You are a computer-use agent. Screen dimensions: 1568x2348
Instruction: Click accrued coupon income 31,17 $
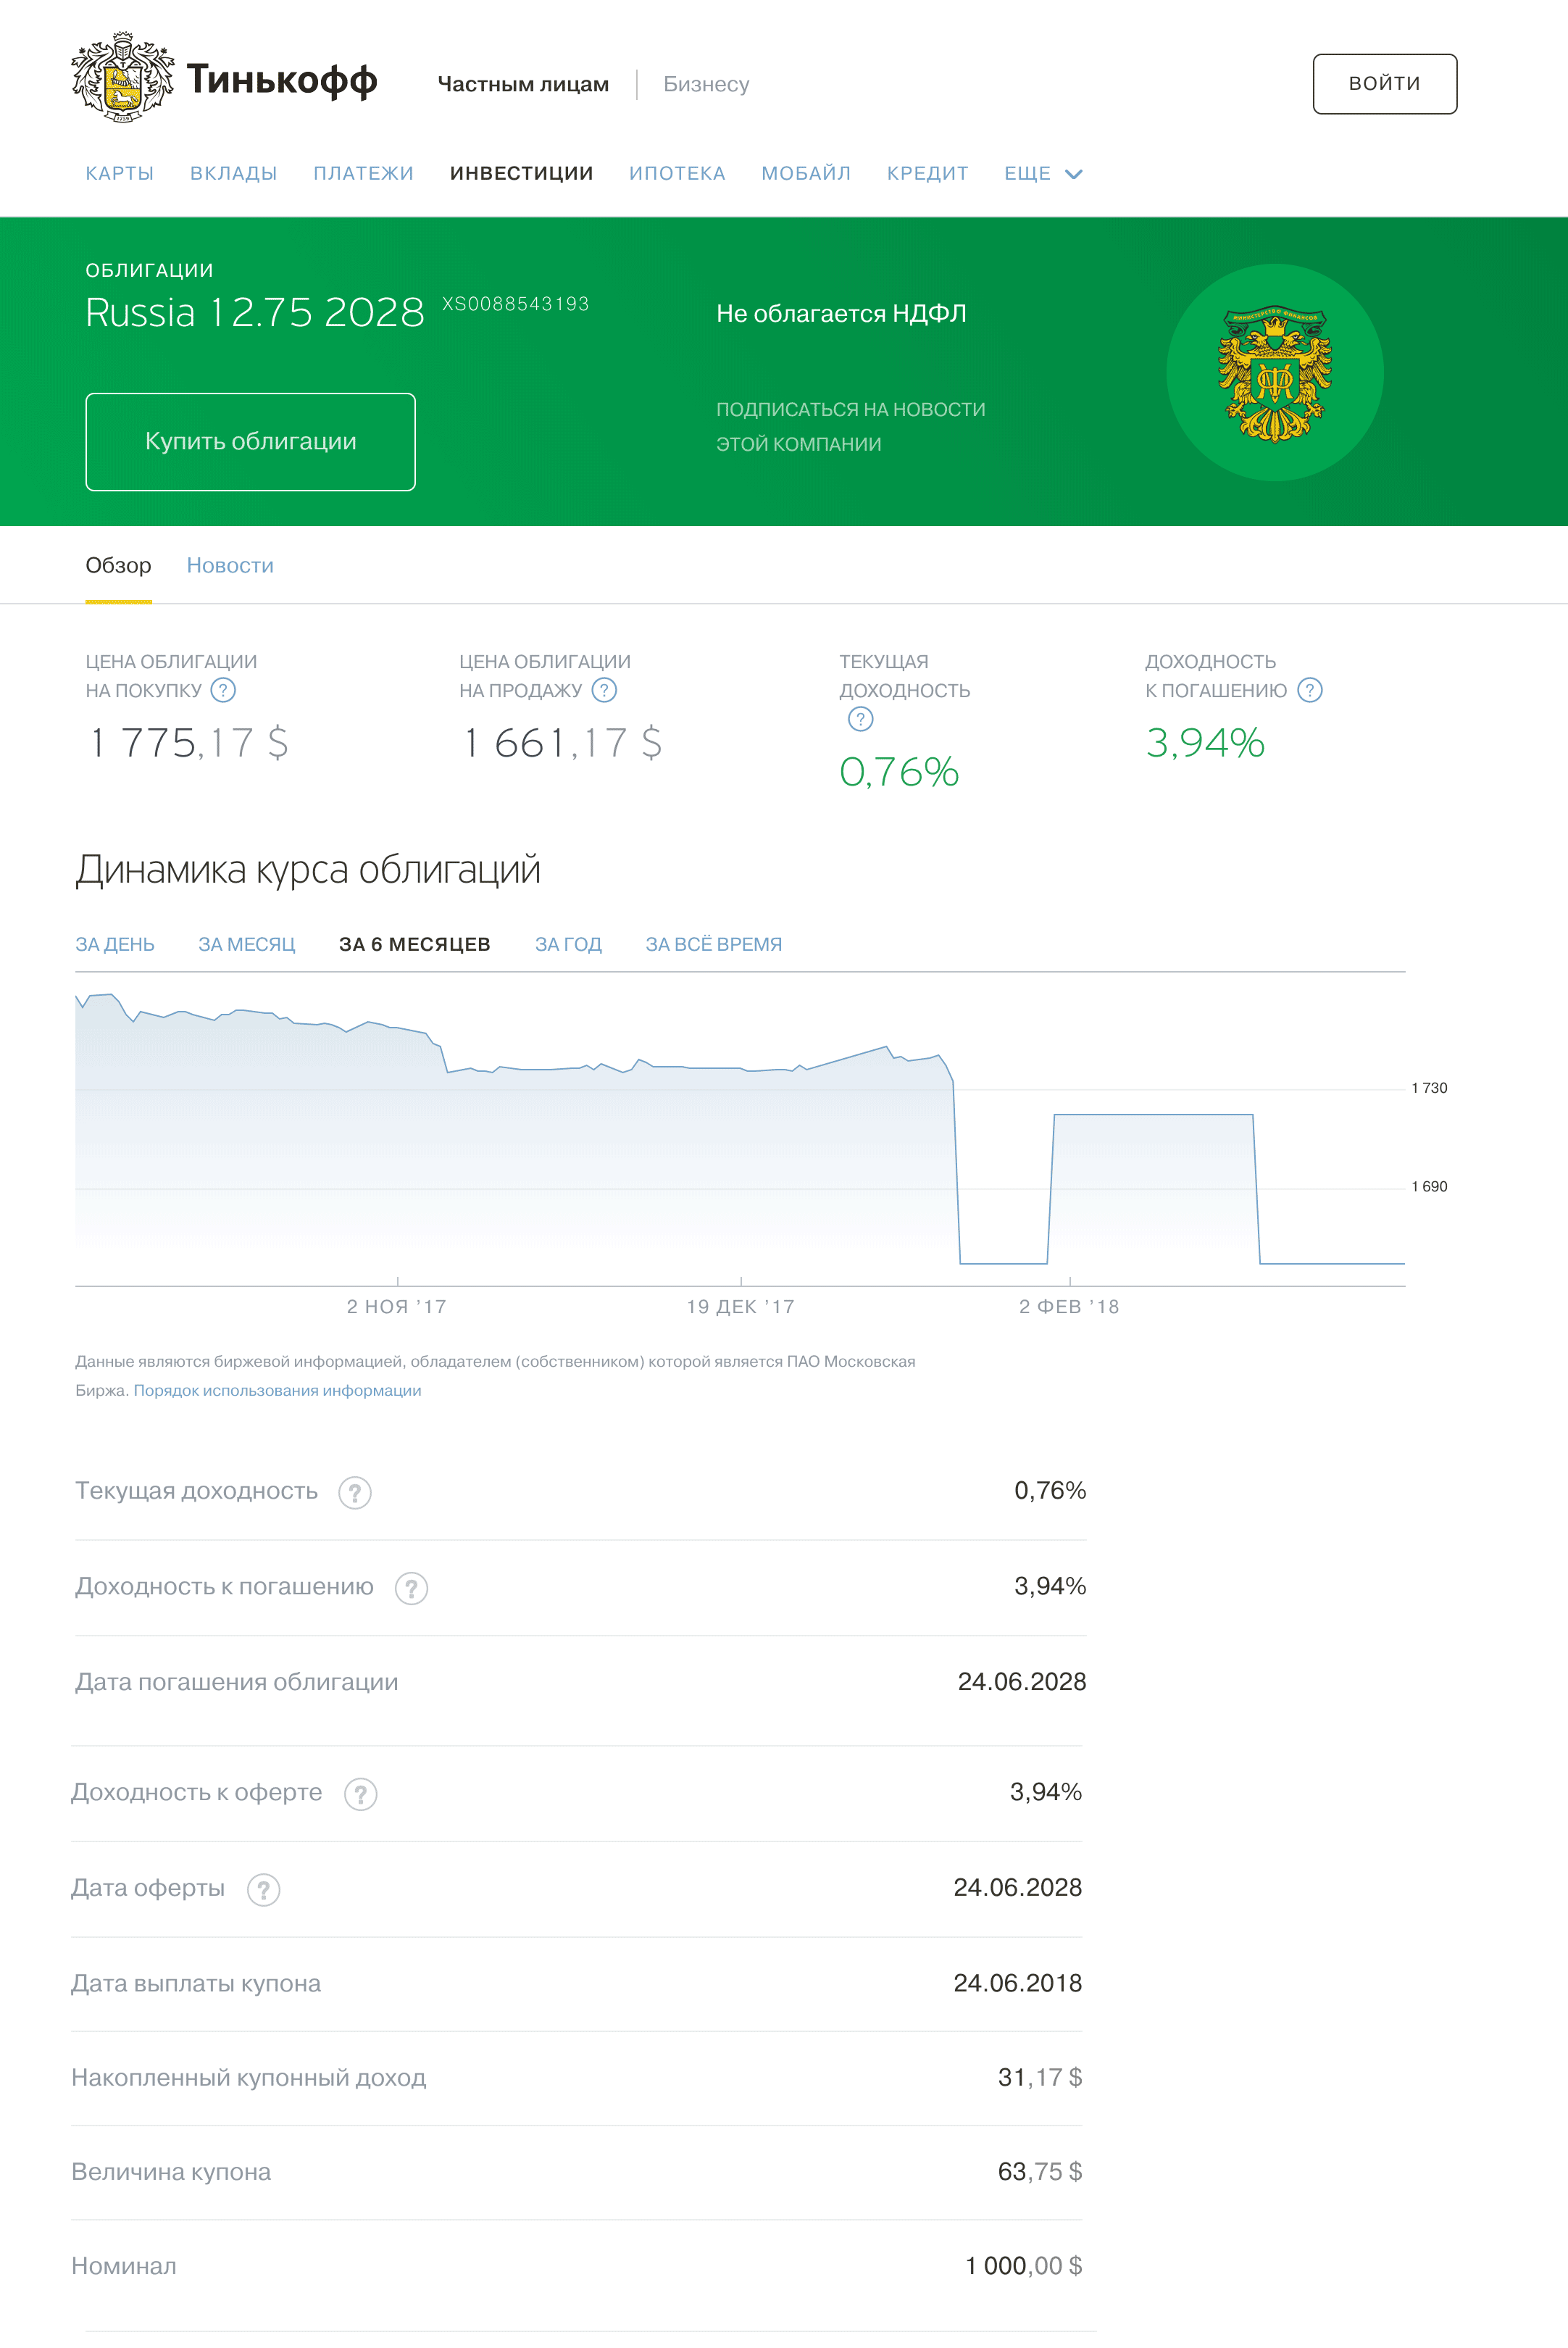coord(1040,2078)
